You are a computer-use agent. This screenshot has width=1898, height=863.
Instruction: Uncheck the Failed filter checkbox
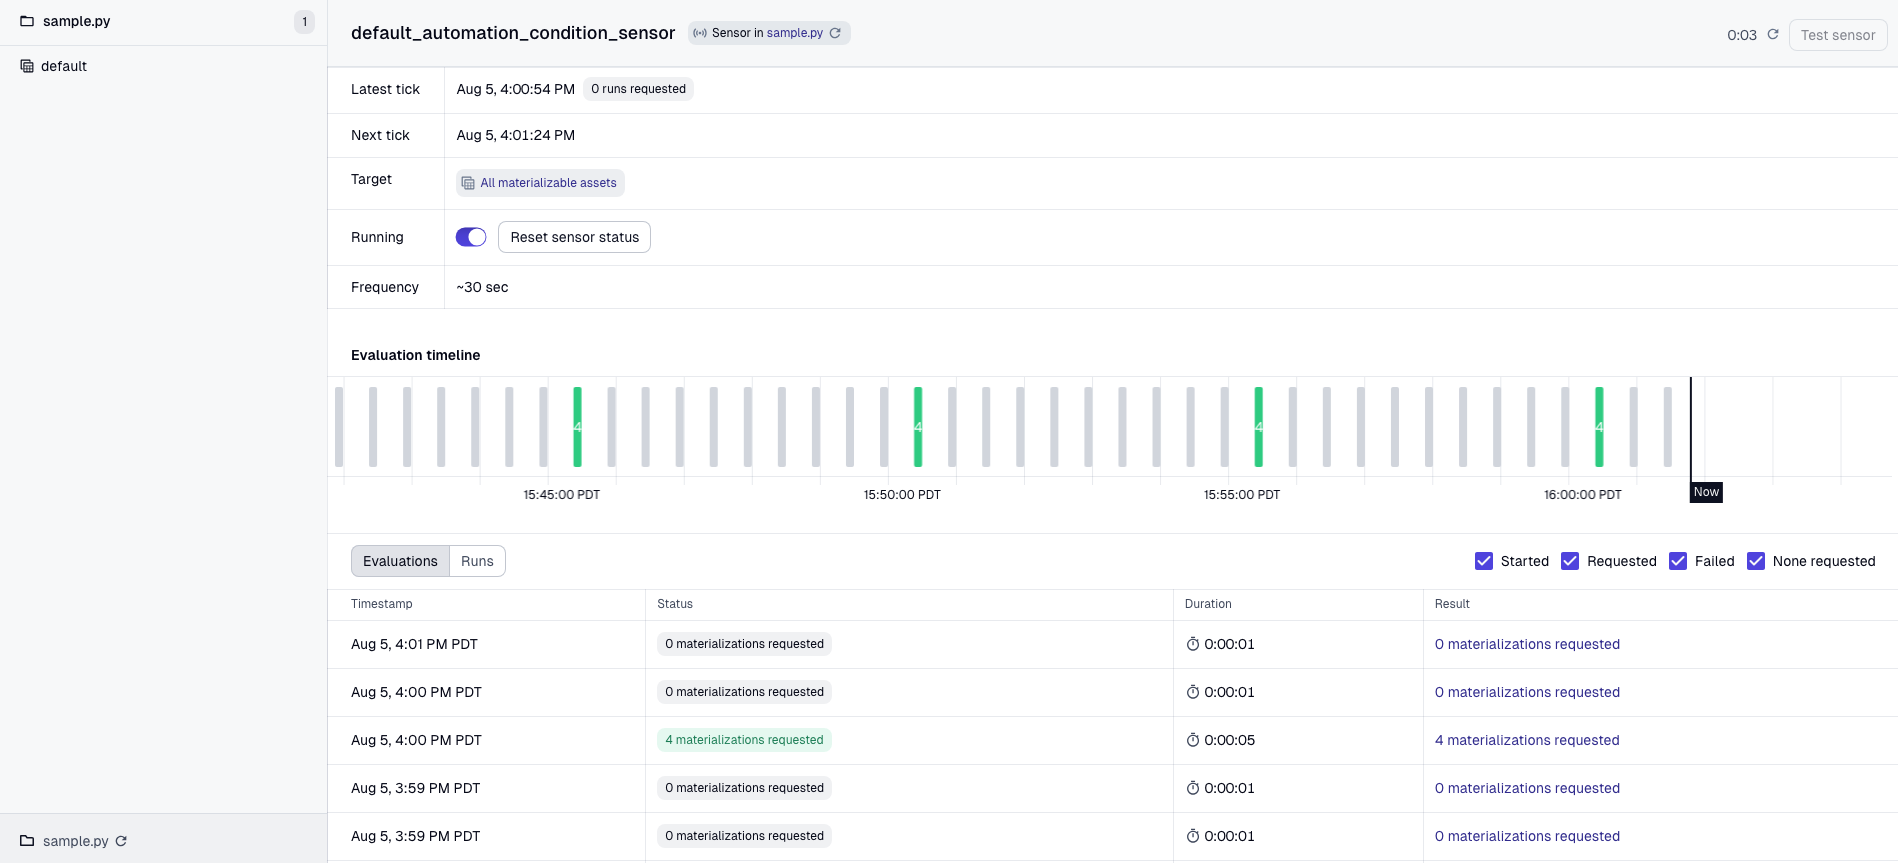point(1678,561)
